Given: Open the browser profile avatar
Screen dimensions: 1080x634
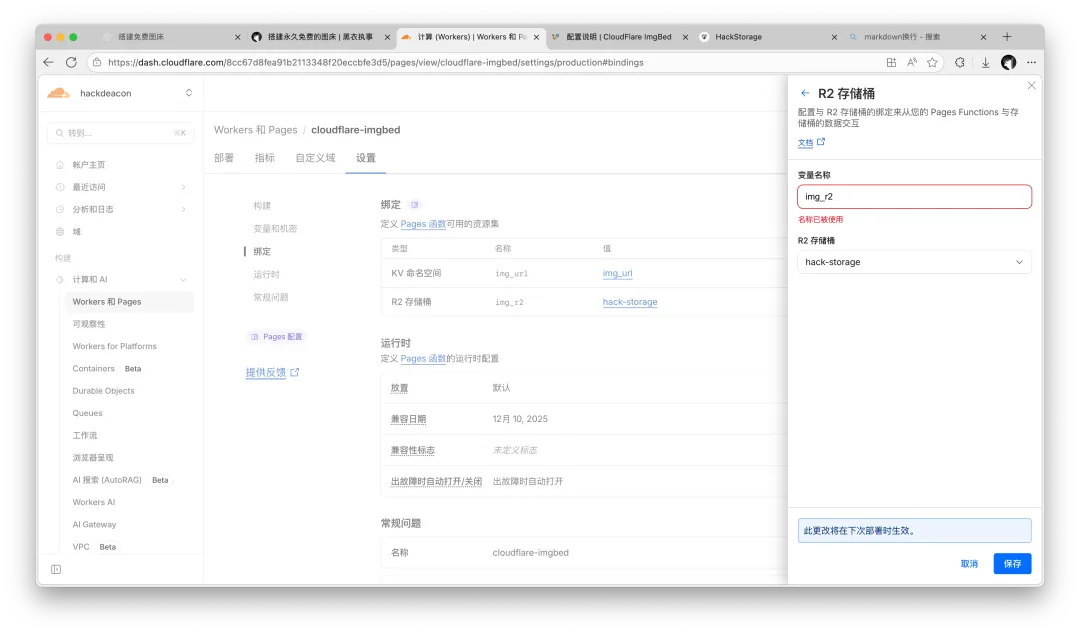Looking at the screenshot, I should (x=1008, y=62).
